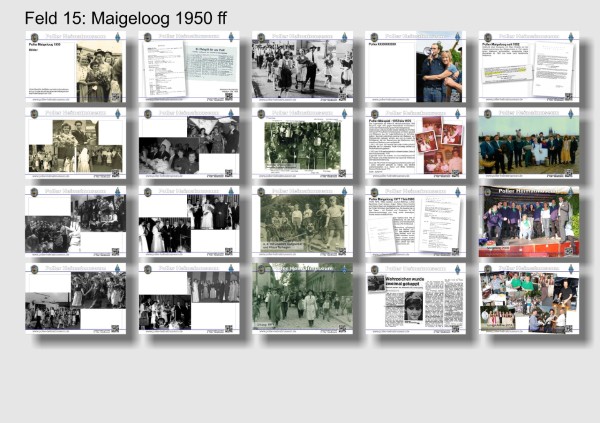
Task: Select the color slide of group on stage
Action: [528, 221]
